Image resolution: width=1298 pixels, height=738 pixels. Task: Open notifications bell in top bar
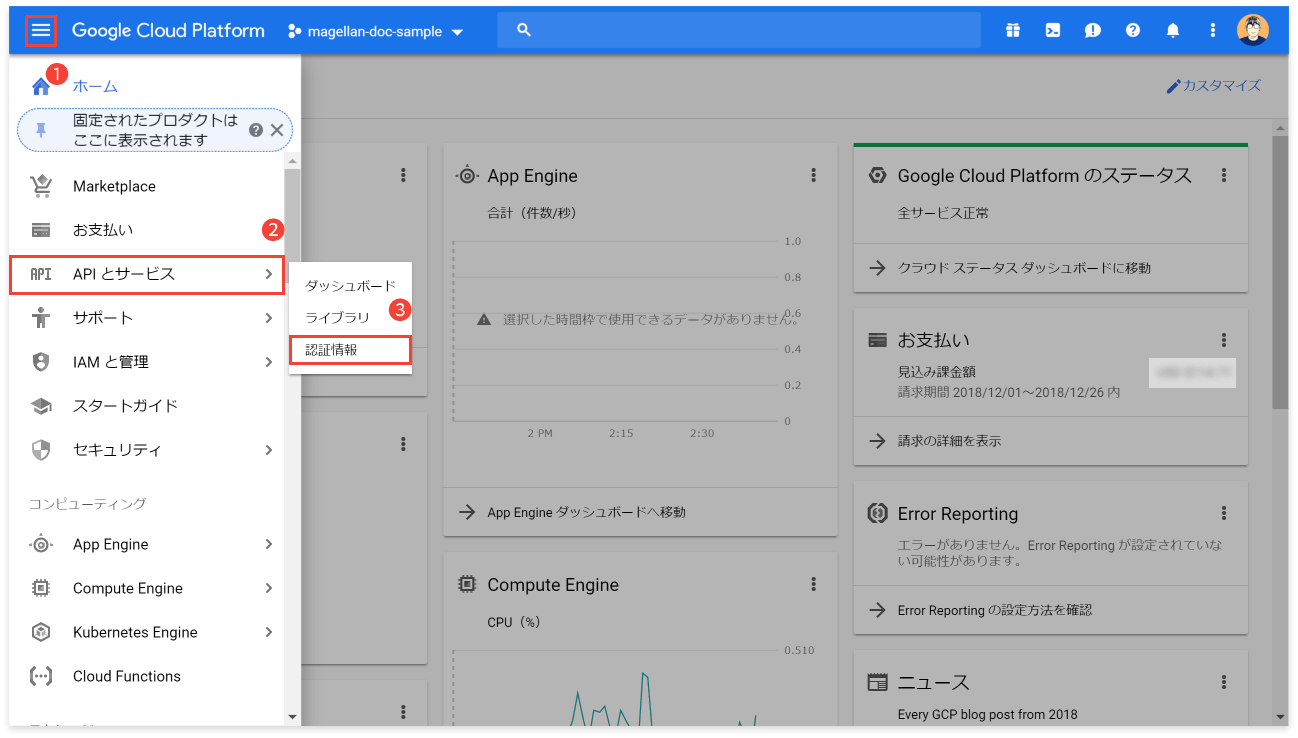[x=1173, y=30]
